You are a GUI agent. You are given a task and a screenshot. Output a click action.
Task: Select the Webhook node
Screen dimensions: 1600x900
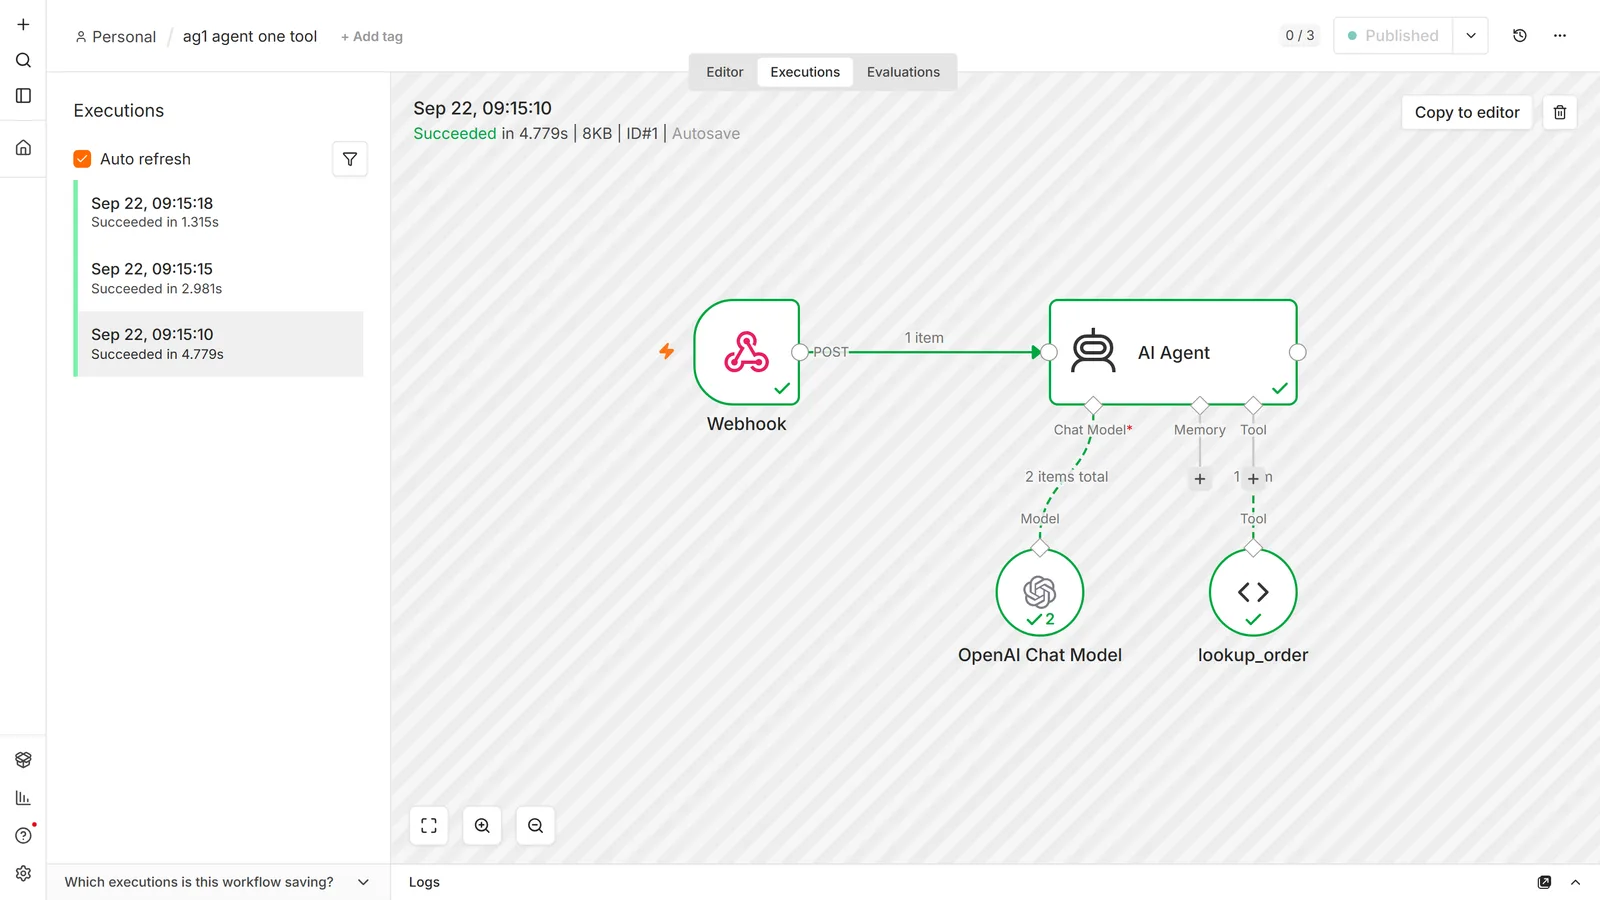tap(747, 352)
